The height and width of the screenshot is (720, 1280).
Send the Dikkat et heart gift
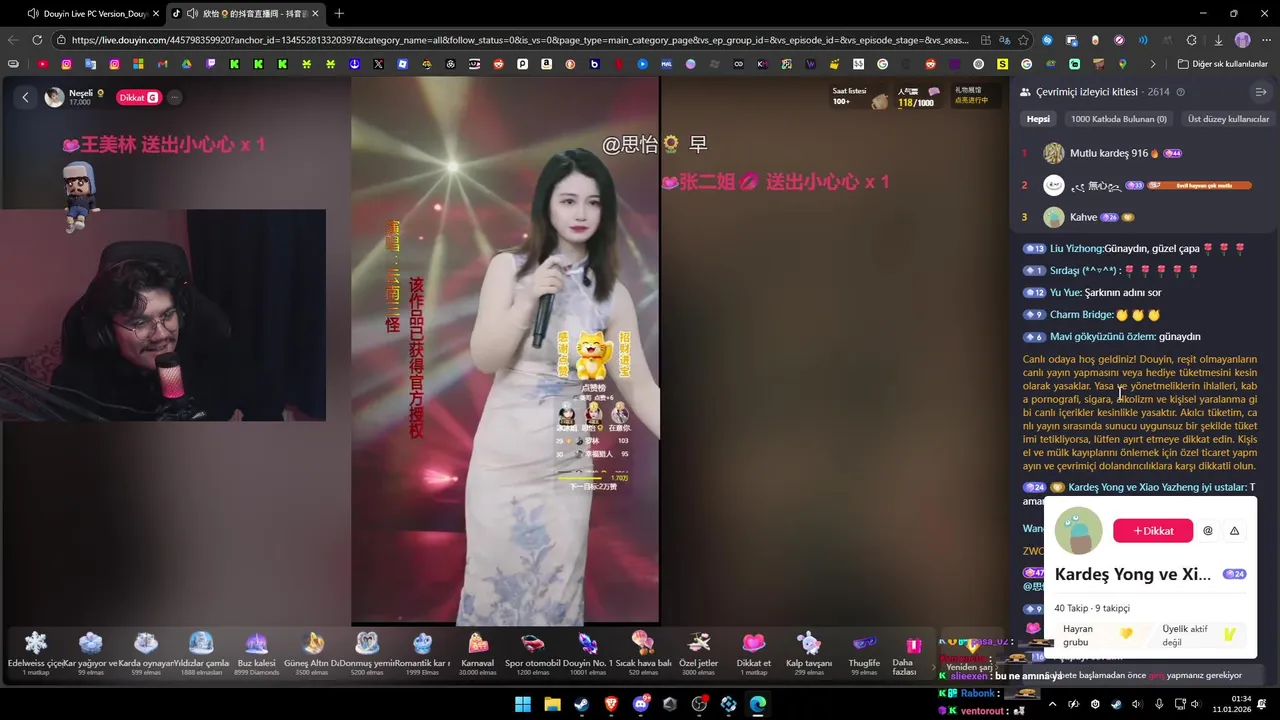[x=754, y=653]
